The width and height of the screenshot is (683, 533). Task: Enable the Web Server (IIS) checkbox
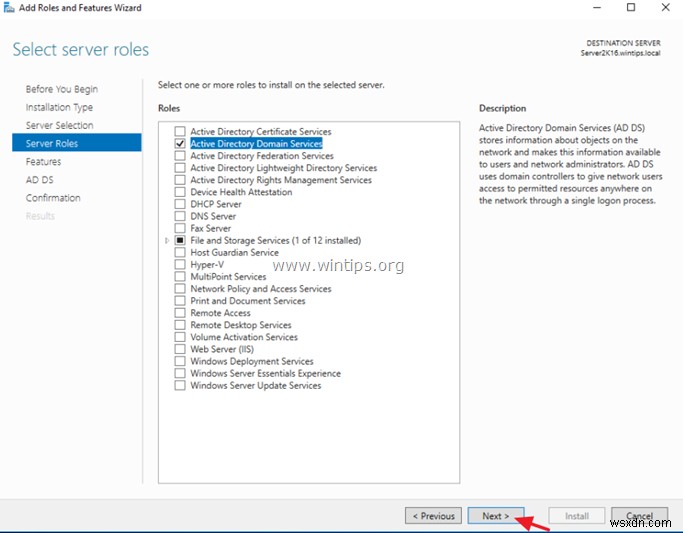(x=180, y=349)
